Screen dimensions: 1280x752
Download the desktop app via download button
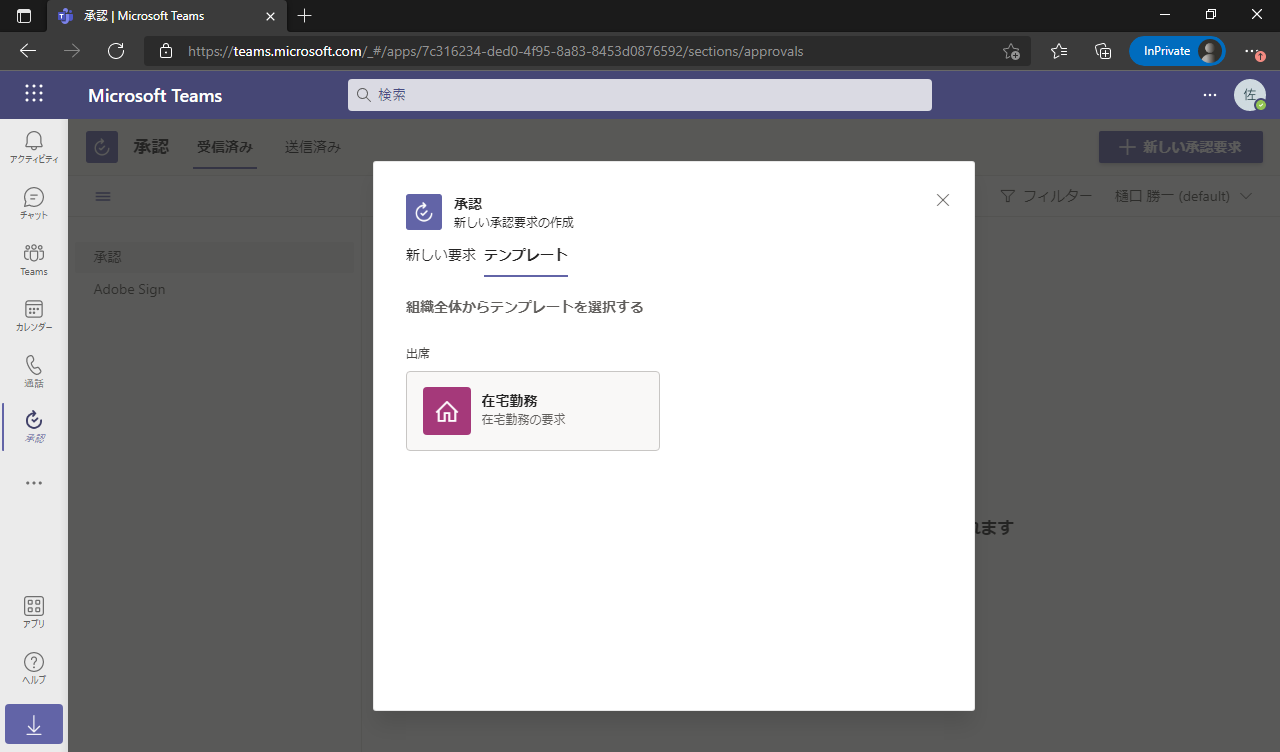(34, 724)
